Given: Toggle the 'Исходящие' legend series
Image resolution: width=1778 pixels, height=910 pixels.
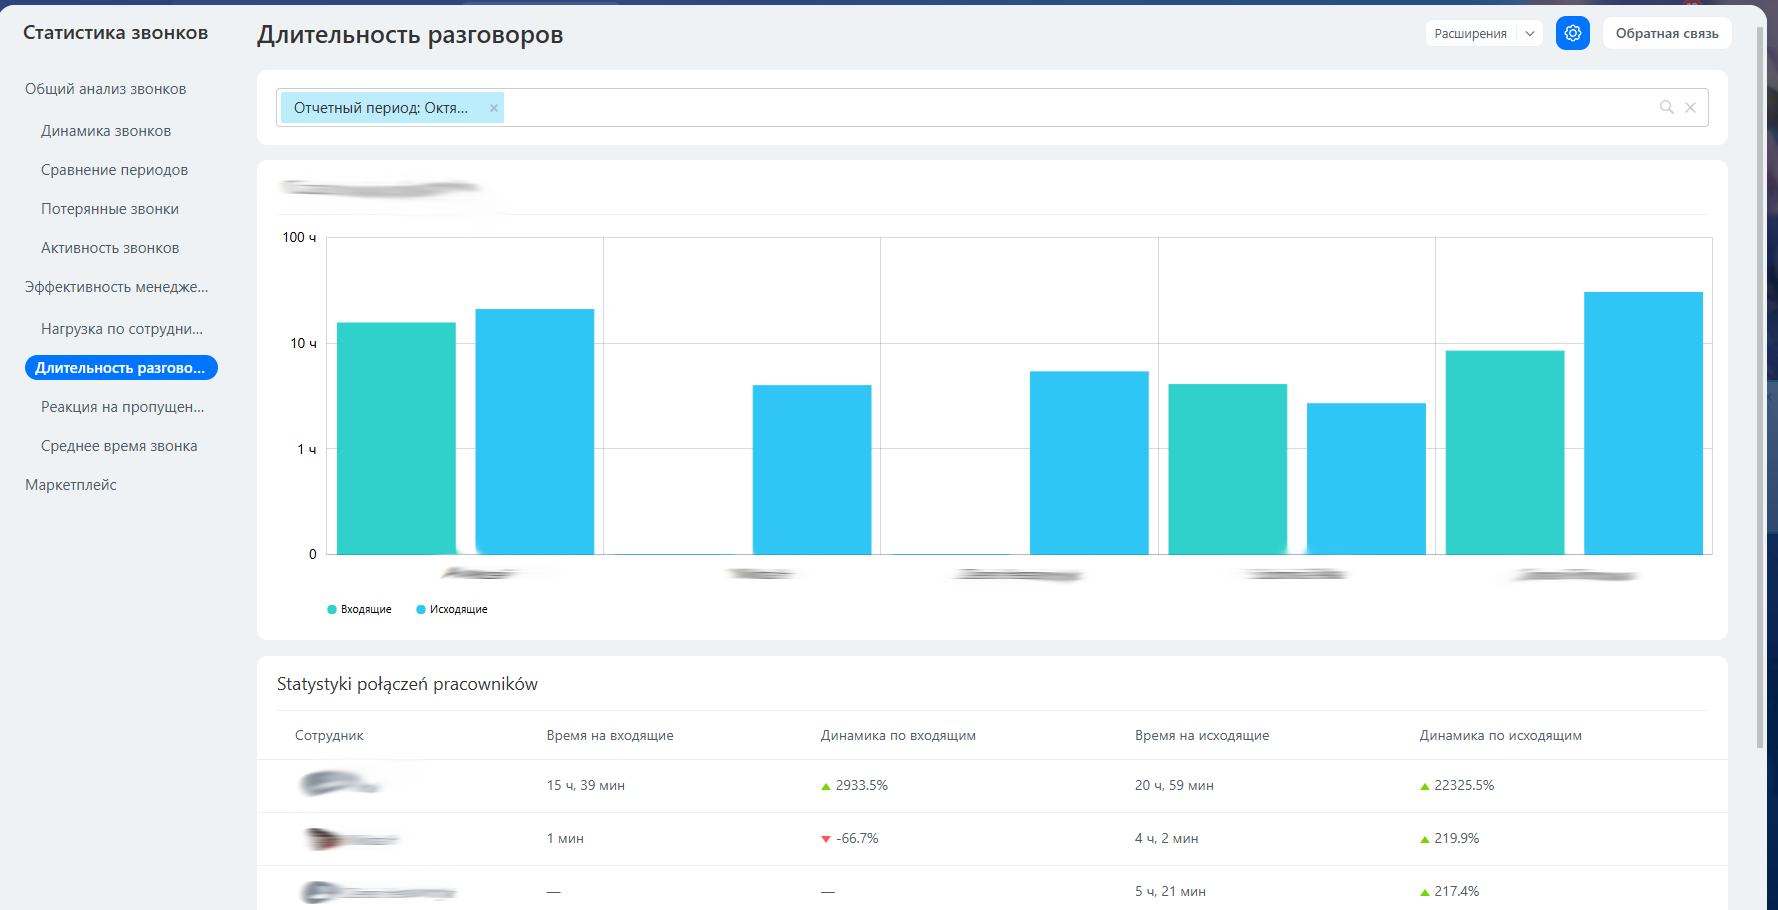Looking at the screenshot, I should click(452, 609).
